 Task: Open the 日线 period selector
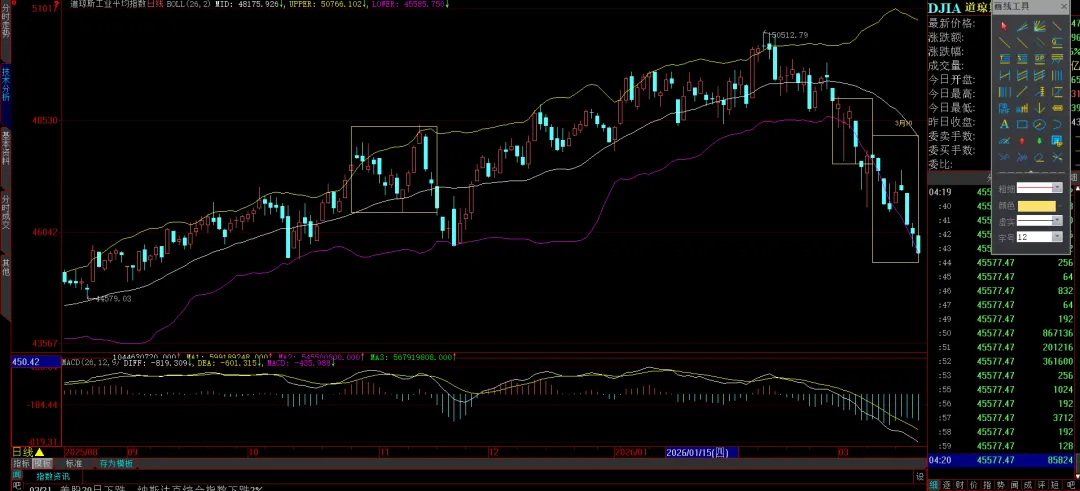pyautogui.click(x=23, y=452)
